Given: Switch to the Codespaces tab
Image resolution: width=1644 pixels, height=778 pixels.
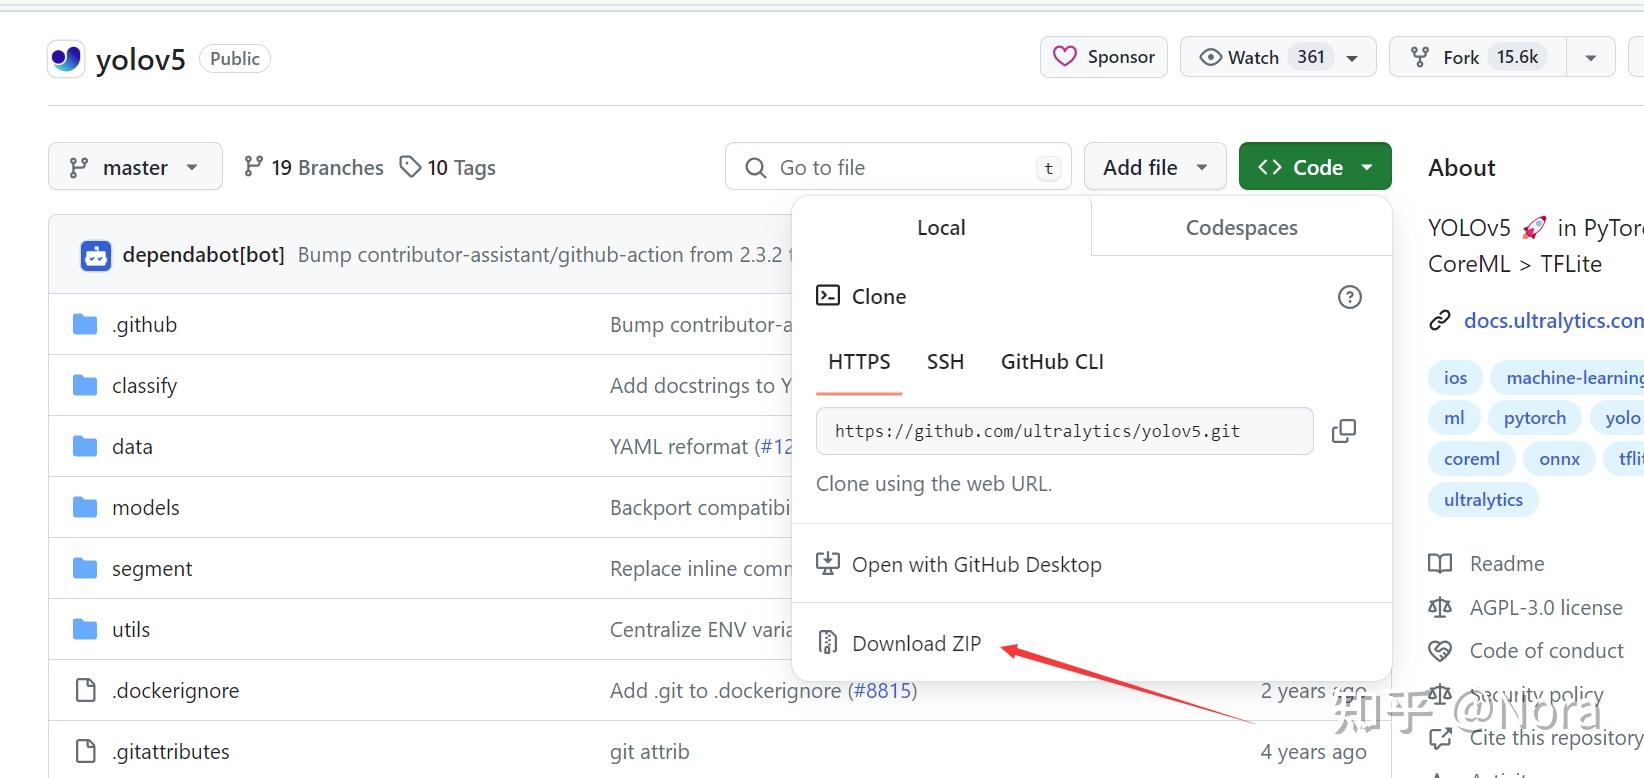Looking at the screenshot, I should (1241, 228).
